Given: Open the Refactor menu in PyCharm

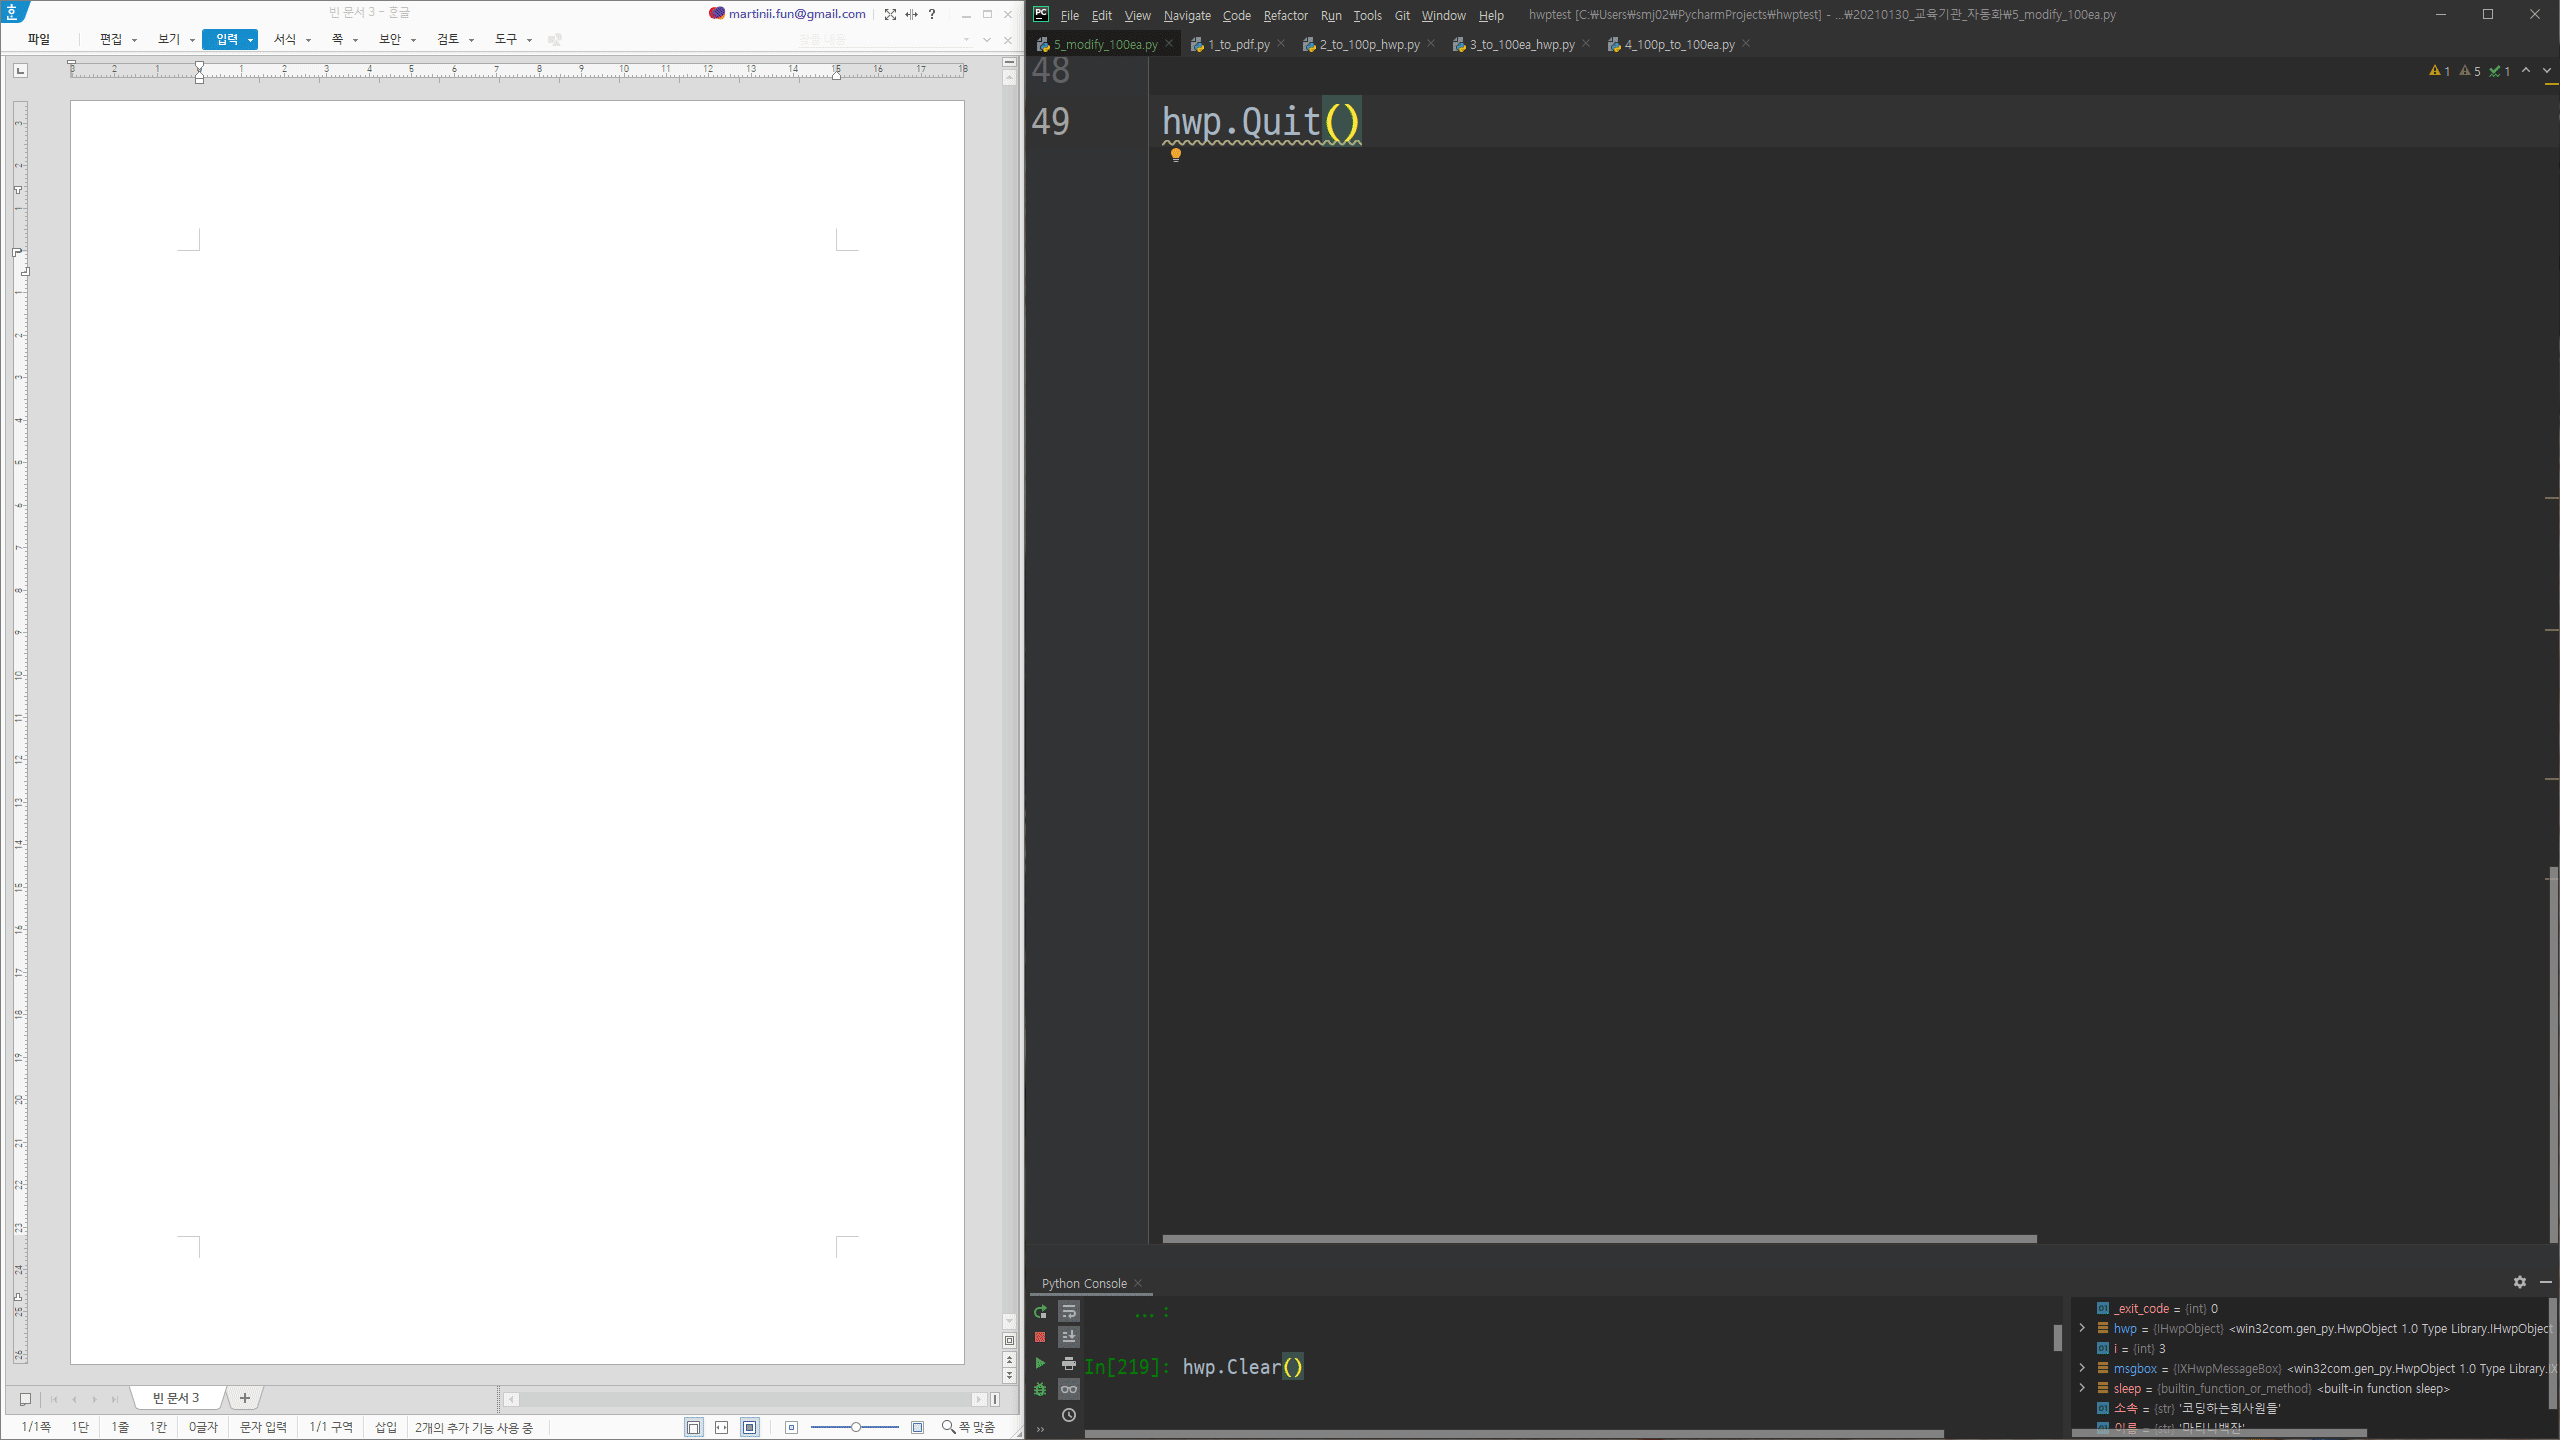Looking at the screenshot, I should [x=1285, y=15].
